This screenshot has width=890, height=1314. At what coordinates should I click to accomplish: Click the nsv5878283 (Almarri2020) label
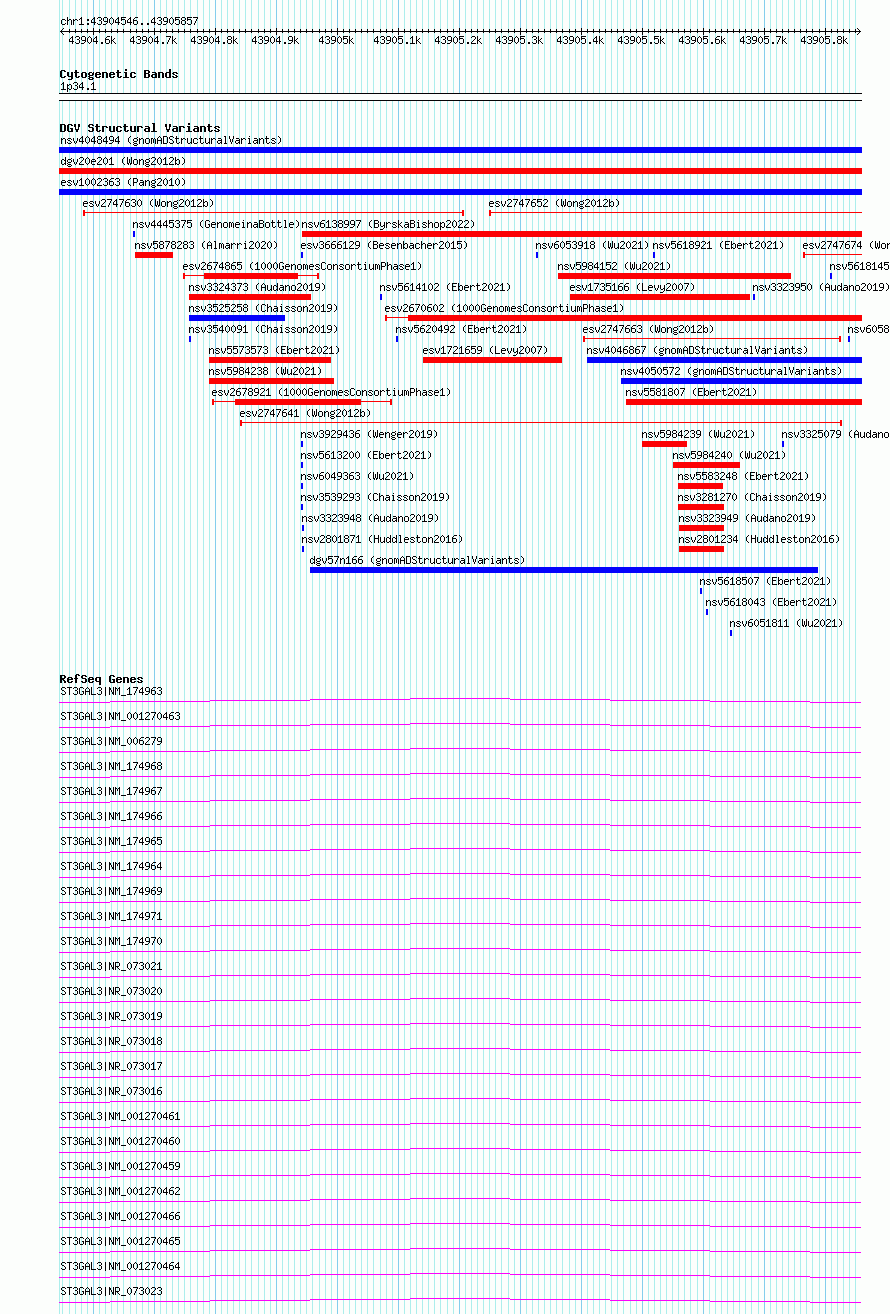pos(207,245)
